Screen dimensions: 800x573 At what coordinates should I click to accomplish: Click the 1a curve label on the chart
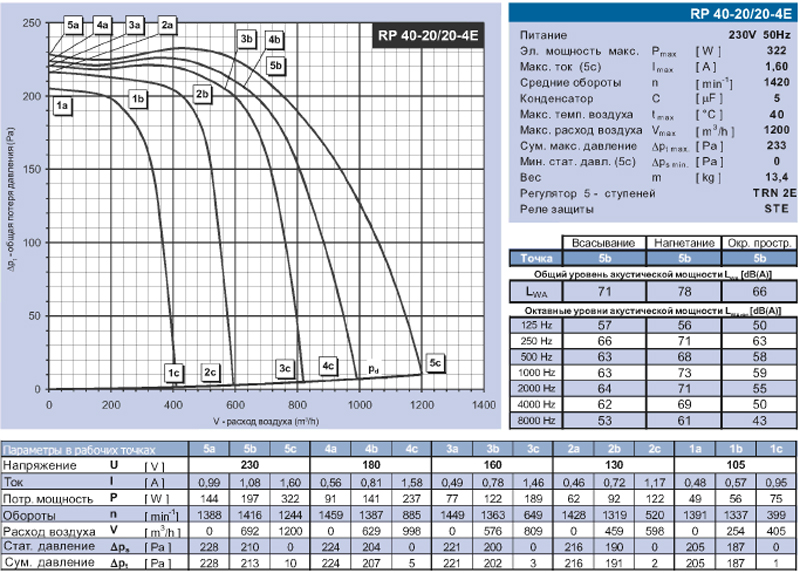point(62,104)
